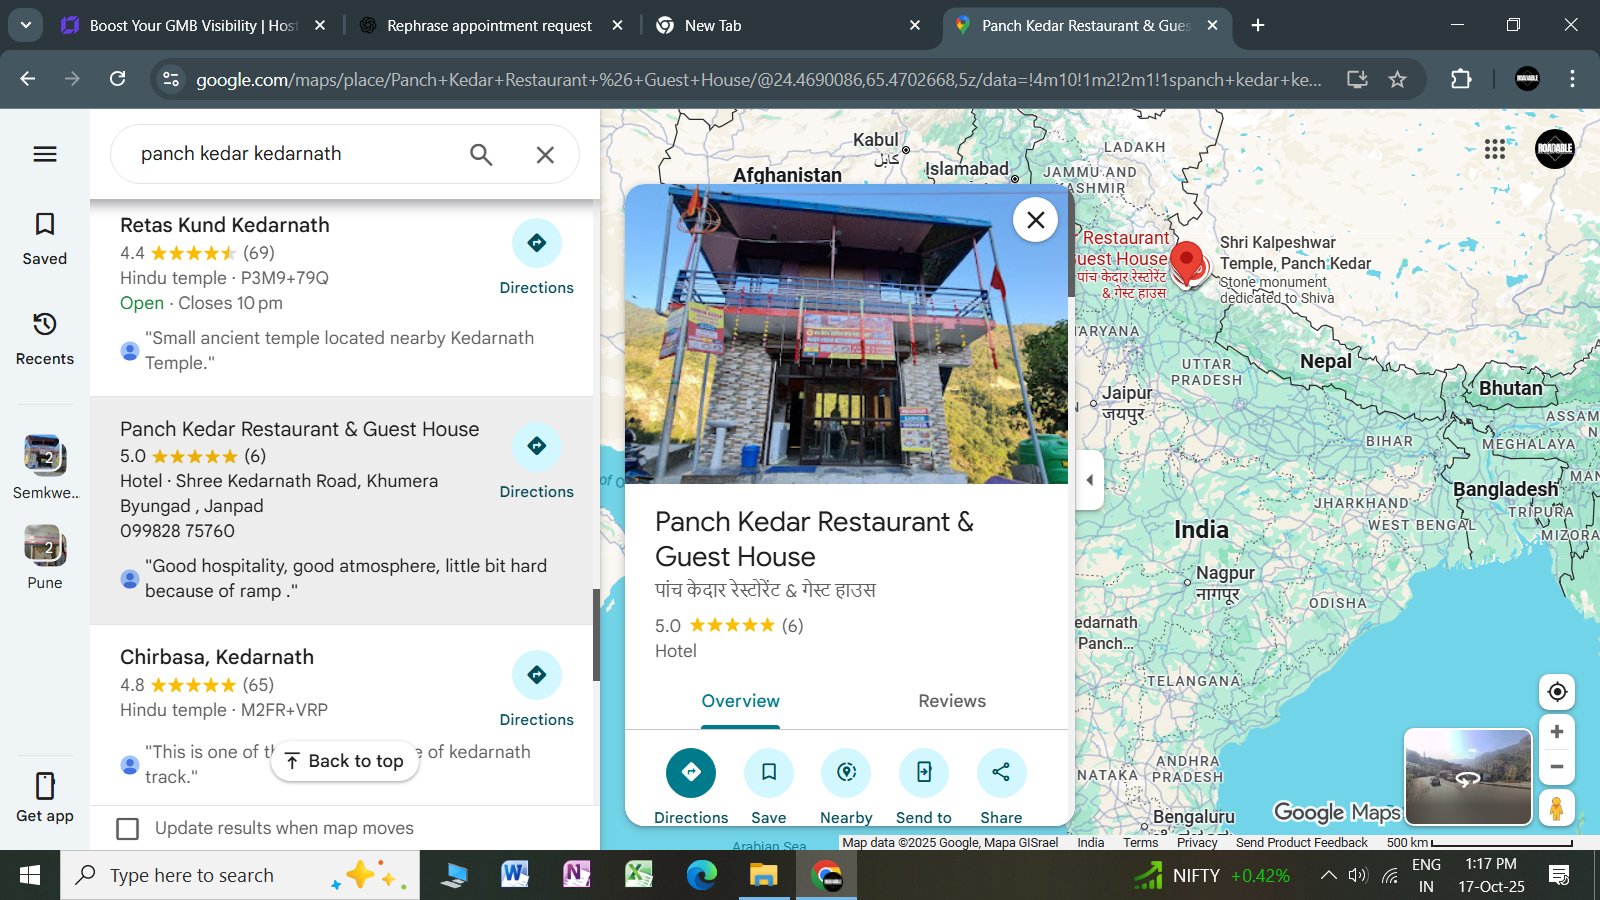View site information icon in address bar
This screenshot has width=1600, height=900.
click(171, 79)
